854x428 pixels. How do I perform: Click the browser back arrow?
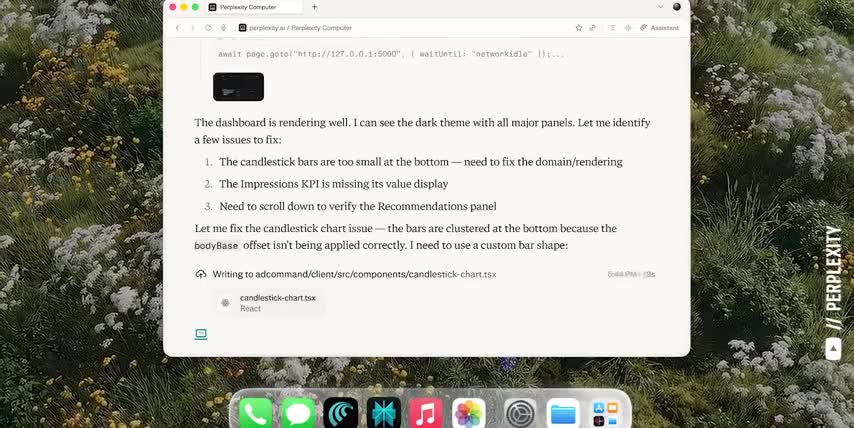pyautogui.click(x=178, y=28)
